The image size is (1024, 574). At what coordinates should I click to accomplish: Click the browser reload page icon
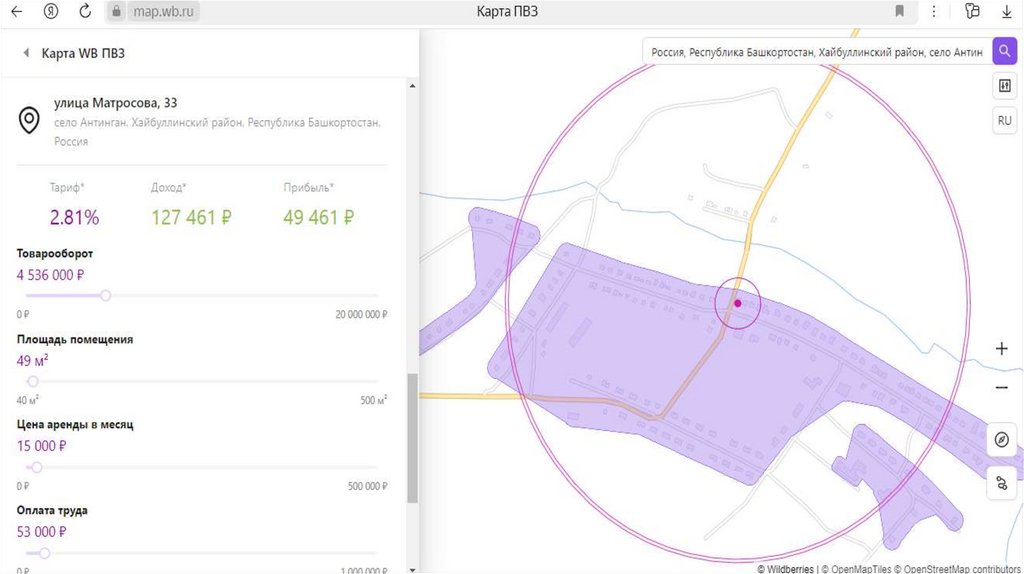click(x=84, y=11)
